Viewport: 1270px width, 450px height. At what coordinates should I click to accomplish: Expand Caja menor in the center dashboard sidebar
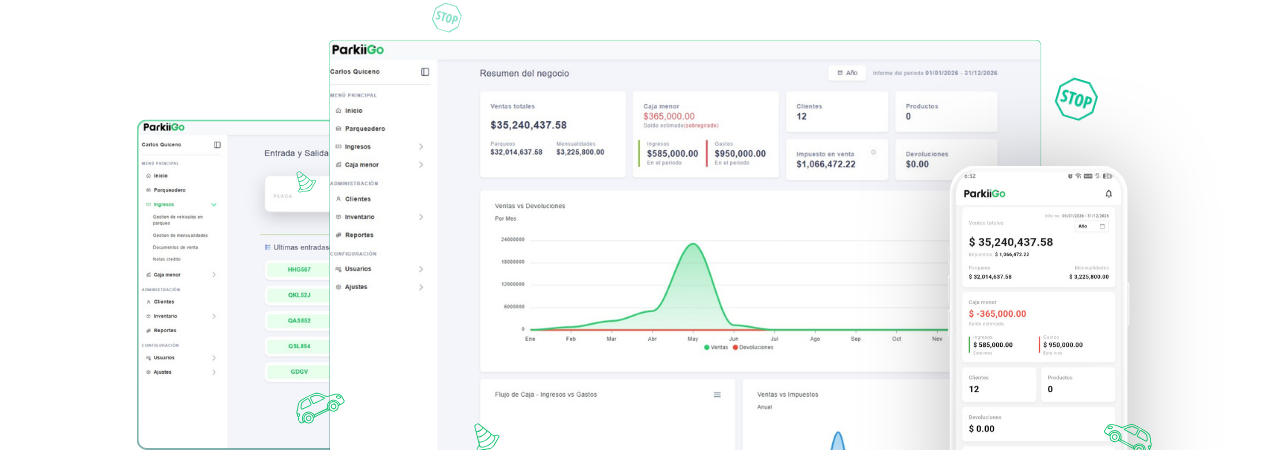421,165
